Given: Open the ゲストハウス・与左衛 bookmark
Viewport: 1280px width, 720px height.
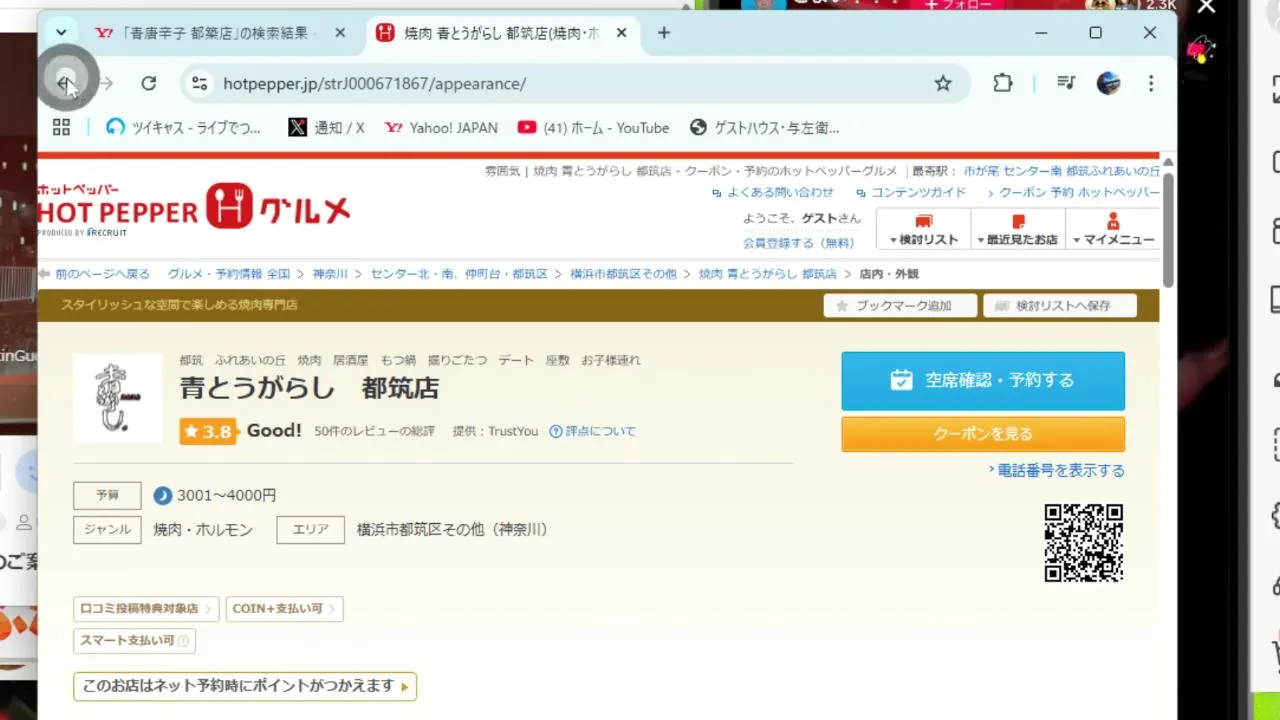Looking at the screenshot, I should point(764,127).
